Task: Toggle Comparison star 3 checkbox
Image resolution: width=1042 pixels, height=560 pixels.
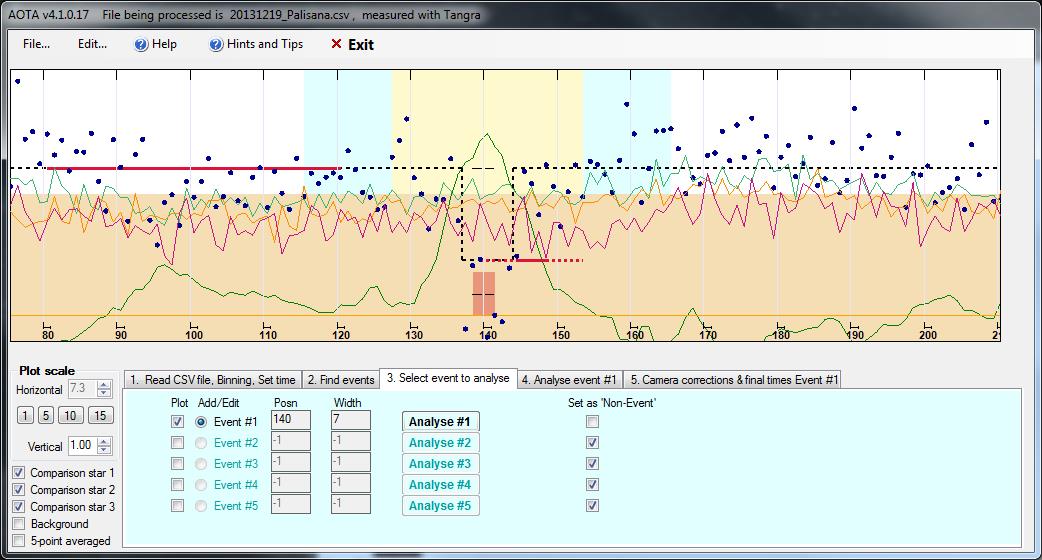Action: [x=19, y=506]
